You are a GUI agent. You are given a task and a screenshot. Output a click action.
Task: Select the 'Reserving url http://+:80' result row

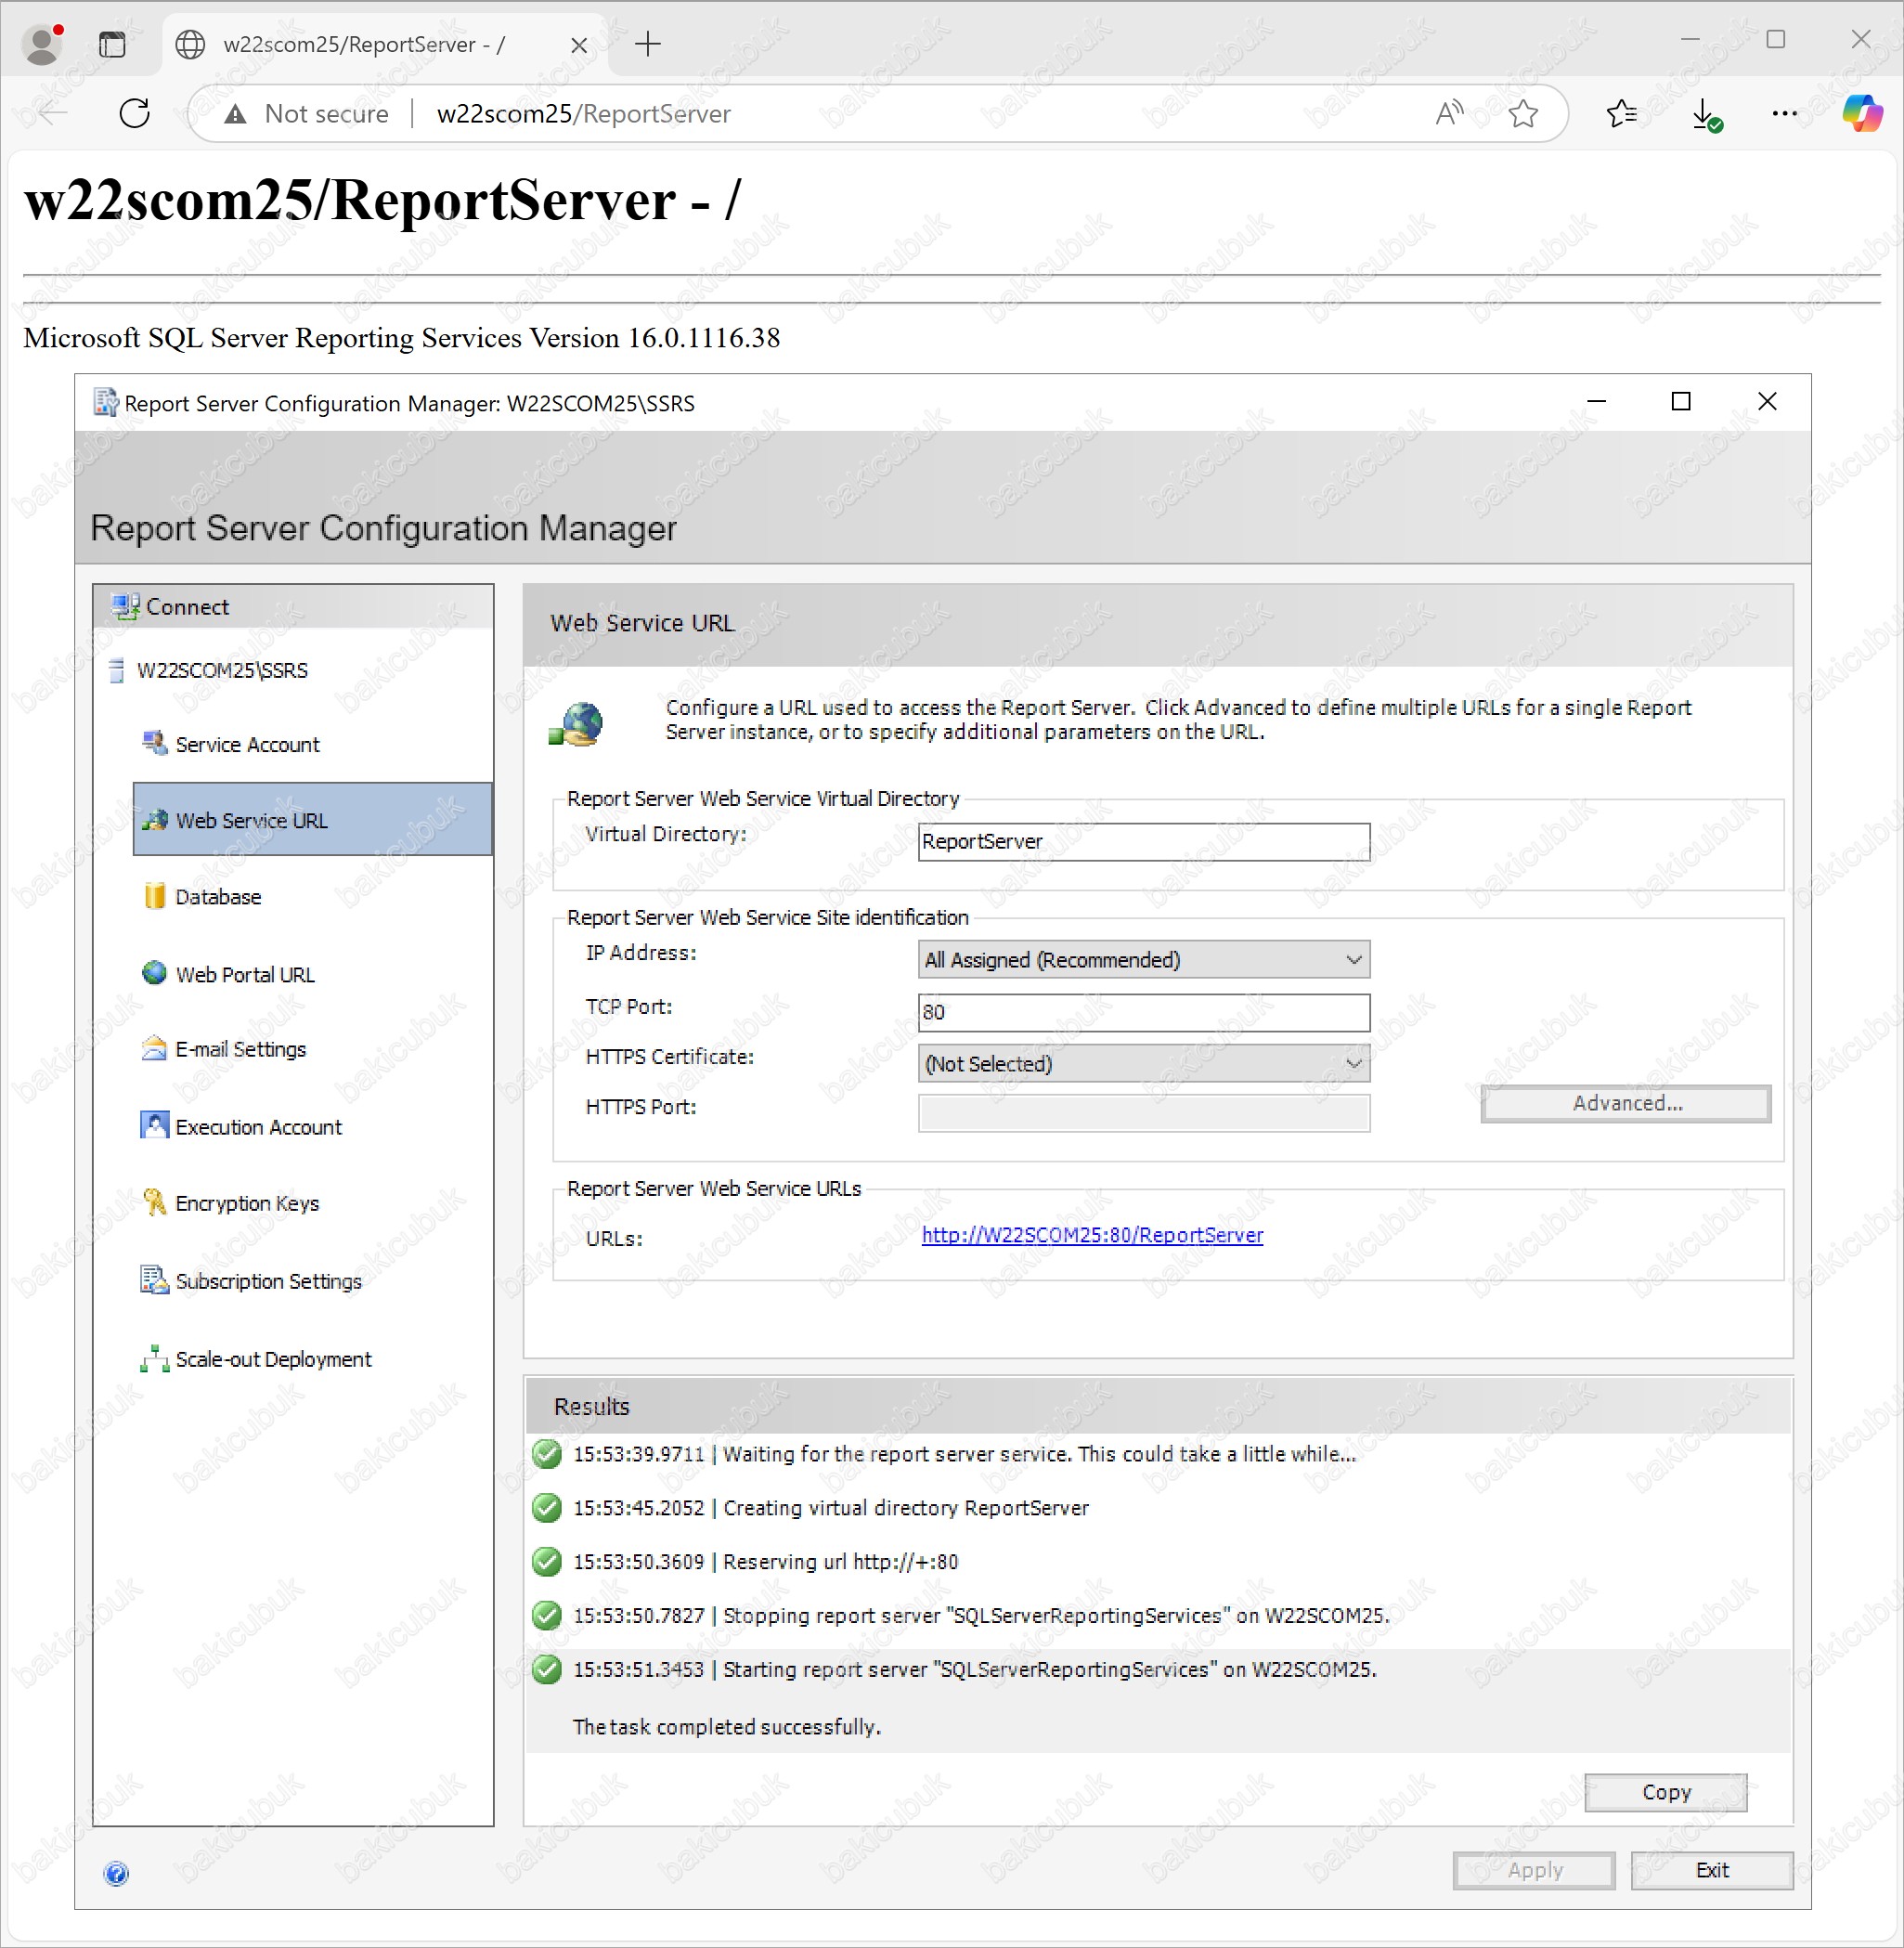pos(1158,1561)
